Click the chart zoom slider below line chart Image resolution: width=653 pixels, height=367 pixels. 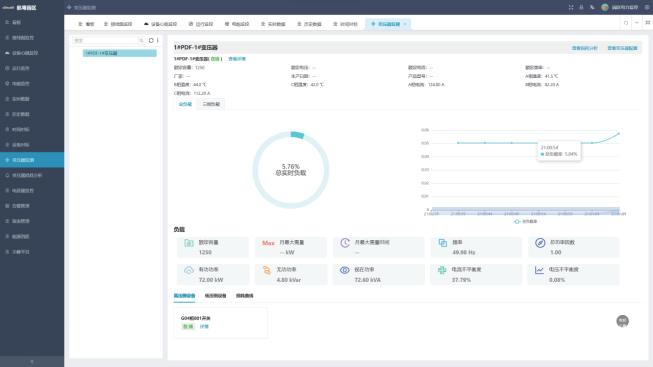(x=525, y=210)
